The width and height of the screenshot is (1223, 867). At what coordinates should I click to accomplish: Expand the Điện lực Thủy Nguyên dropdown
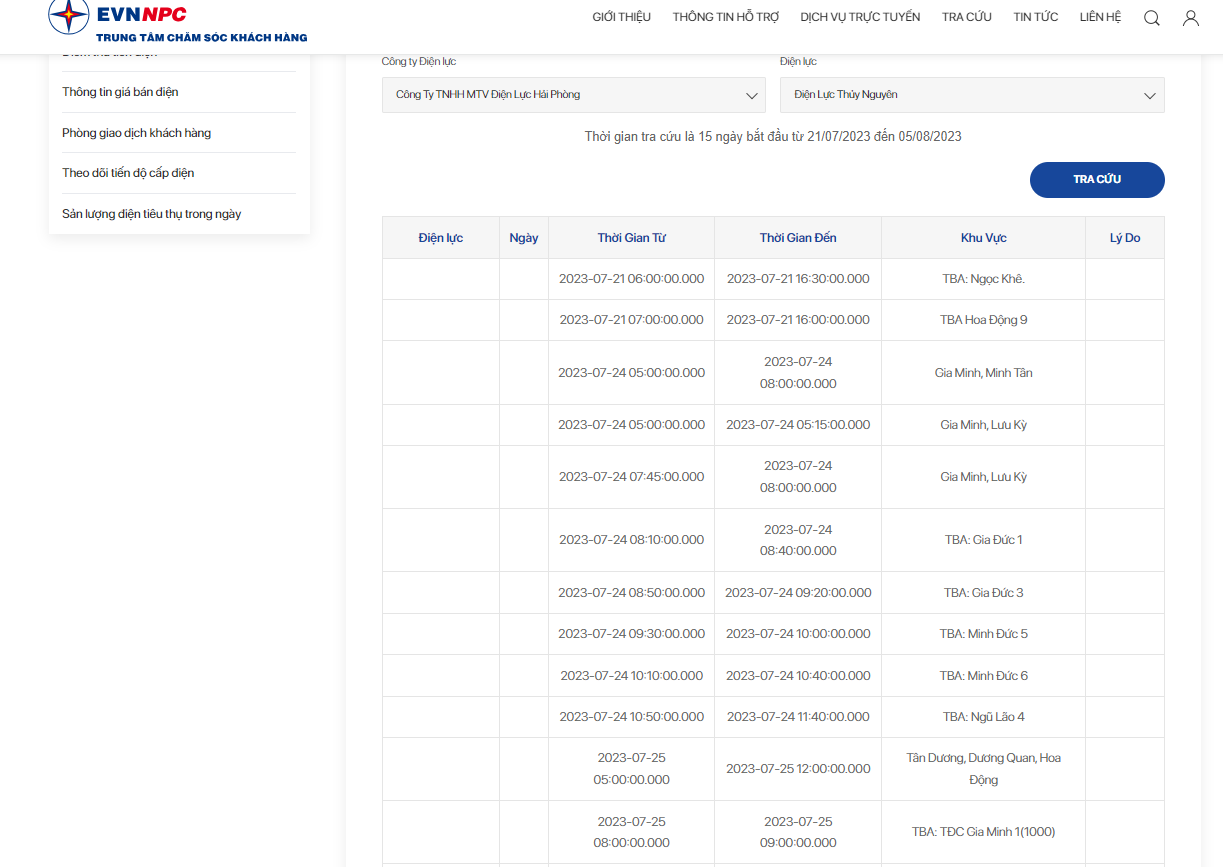pos(972,95)
